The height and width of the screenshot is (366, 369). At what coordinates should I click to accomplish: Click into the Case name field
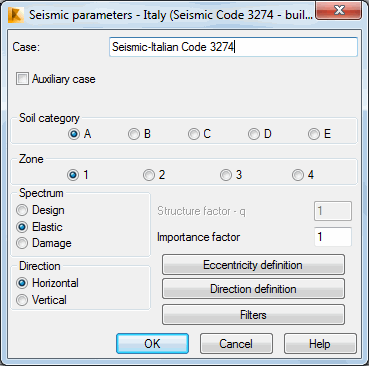233,47
